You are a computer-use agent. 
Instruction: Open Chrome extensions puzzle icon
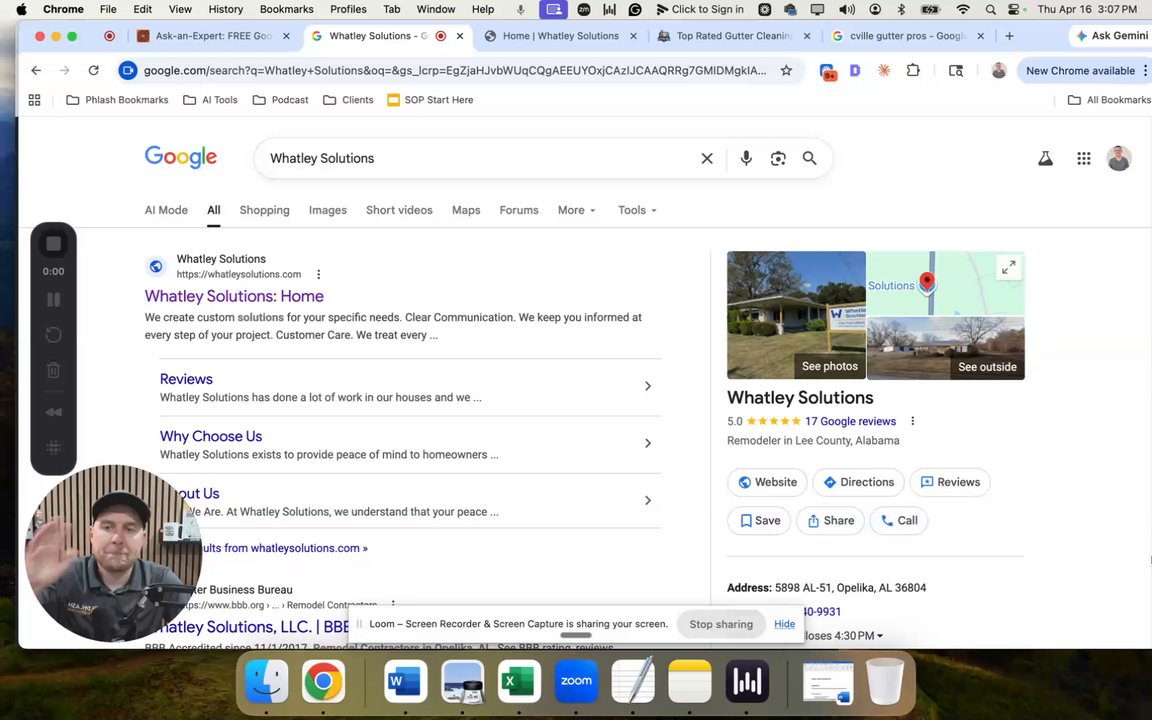(913, 71)
